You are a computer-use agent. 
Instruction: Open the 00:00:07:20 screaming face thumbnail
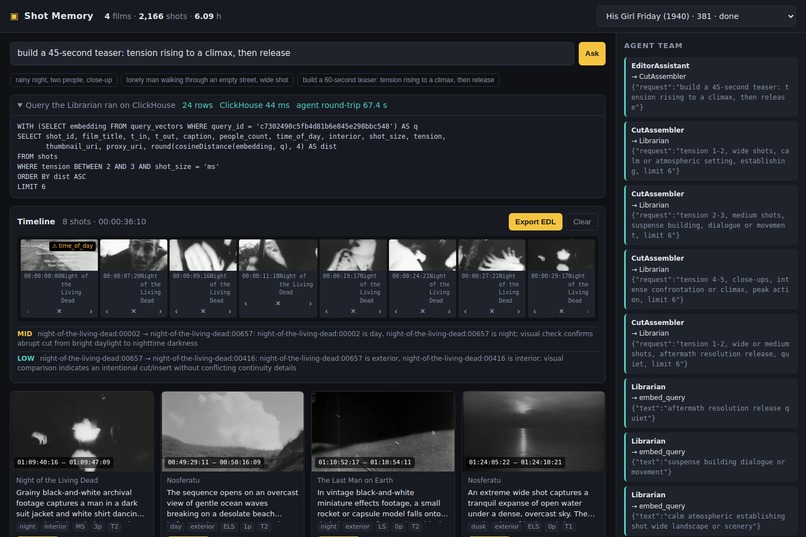click(134, 255)
